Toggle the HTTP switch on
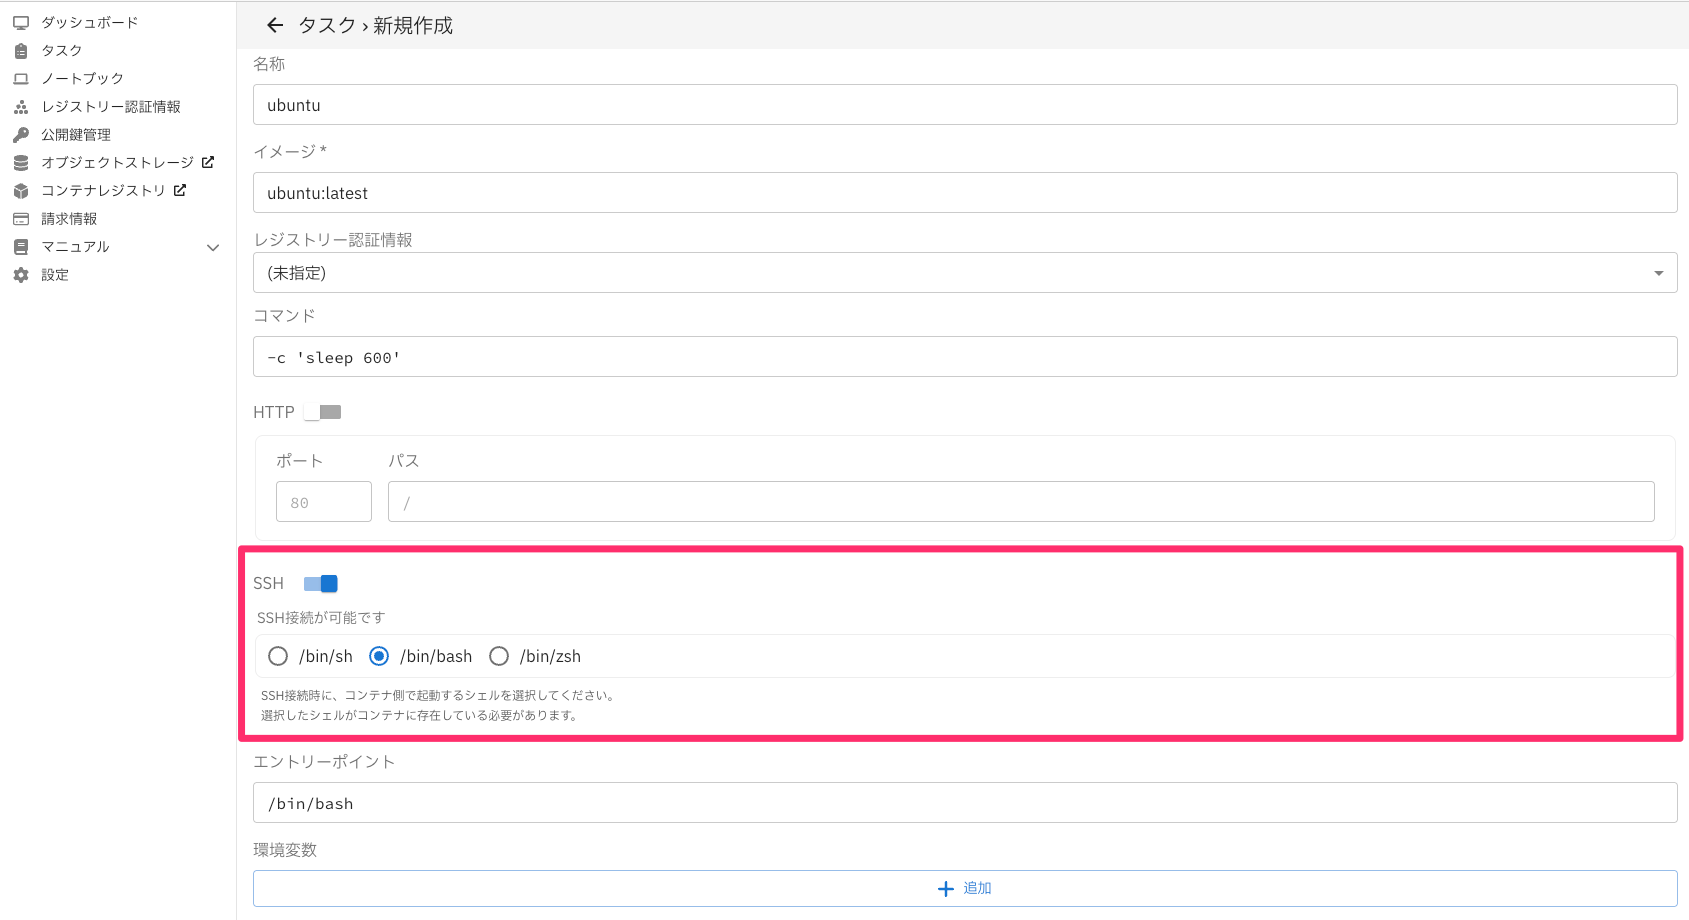 pos(323,412)
